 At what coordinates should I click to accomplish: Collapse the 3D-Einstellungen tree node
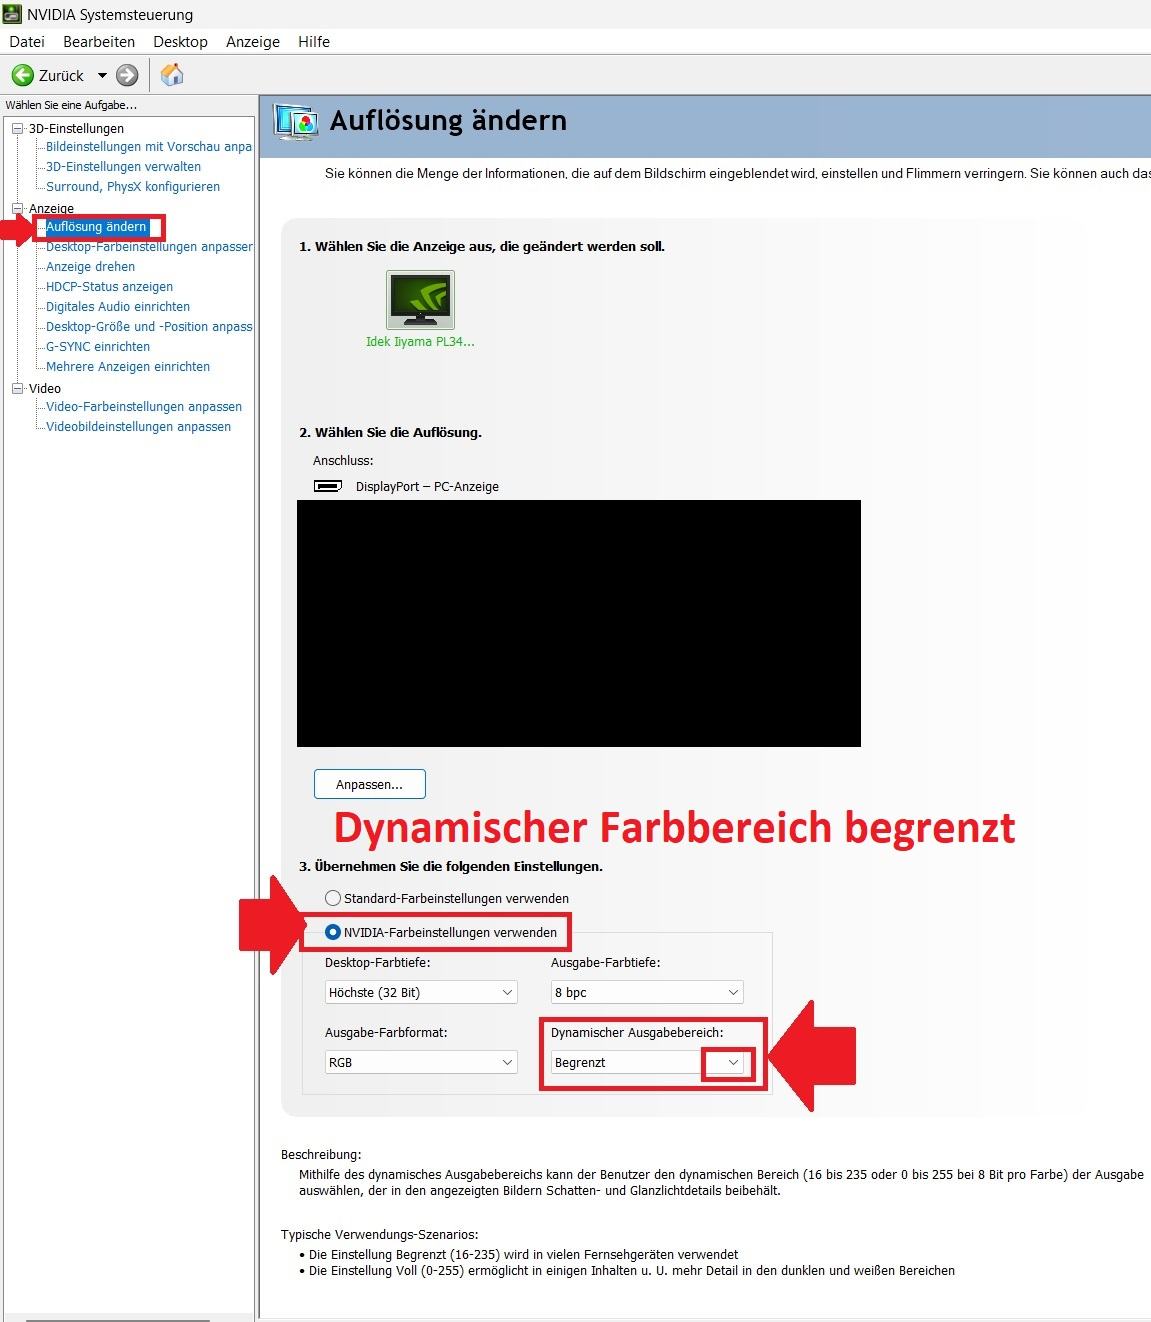(17, 128)
